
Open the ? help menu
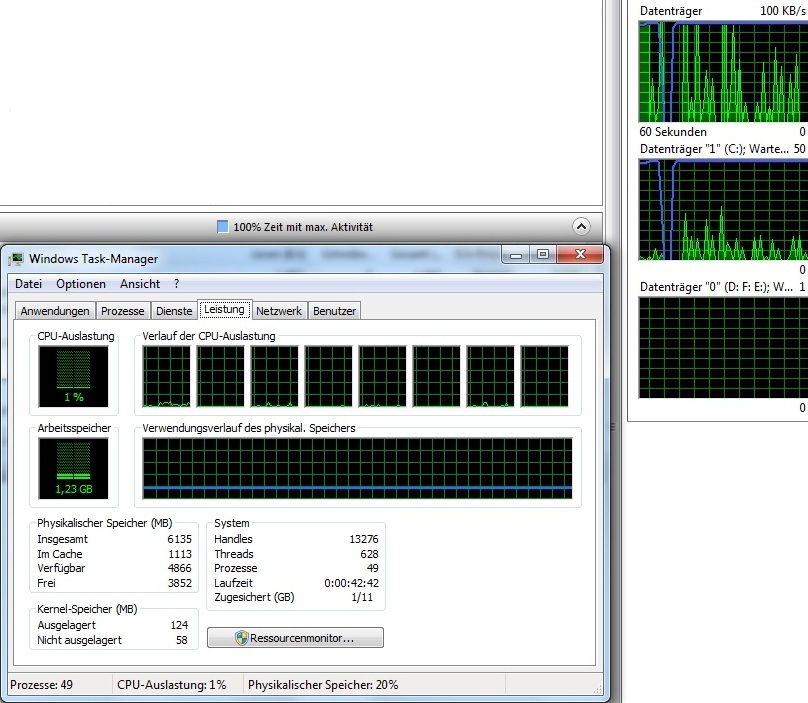pyautogui.click(x=177, y=284)
